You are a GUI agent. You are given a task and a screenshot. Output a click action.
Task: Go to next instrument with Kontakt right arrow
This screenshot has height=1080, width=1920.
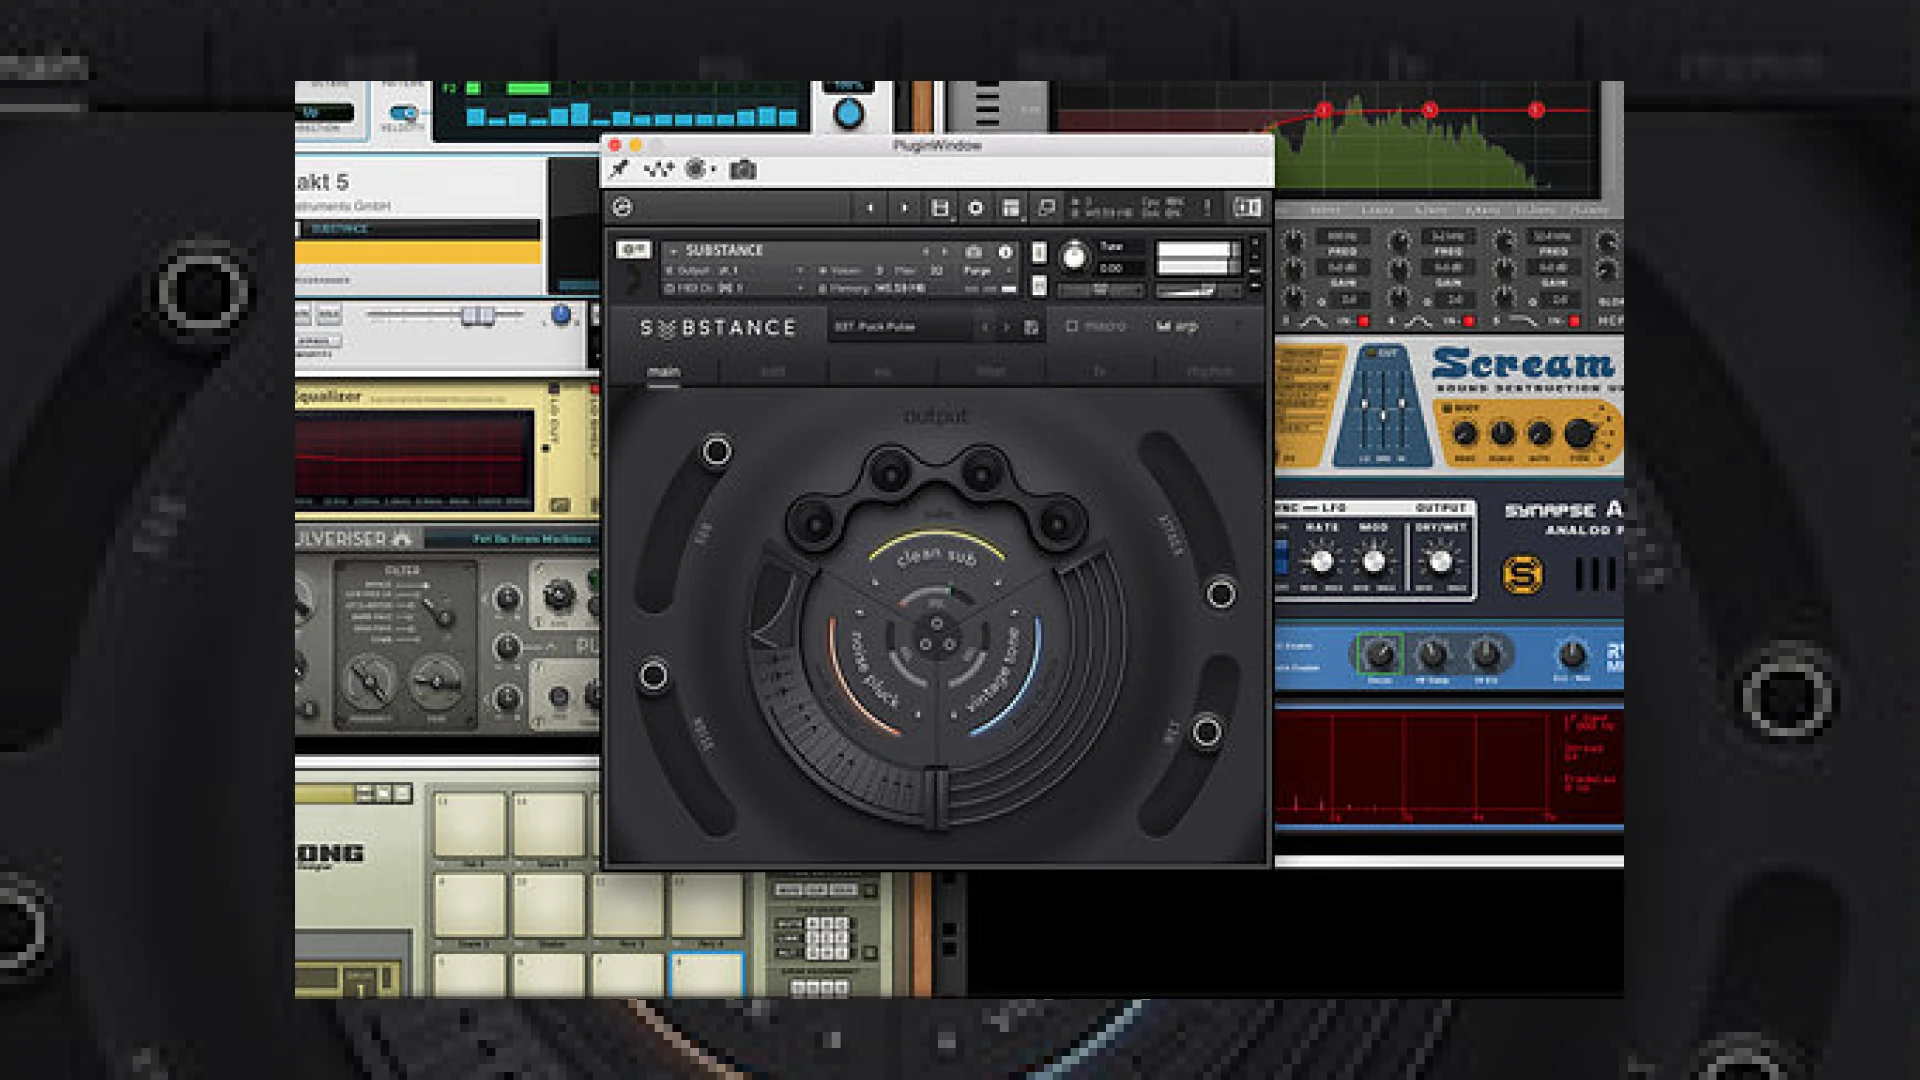click(904, 208)
